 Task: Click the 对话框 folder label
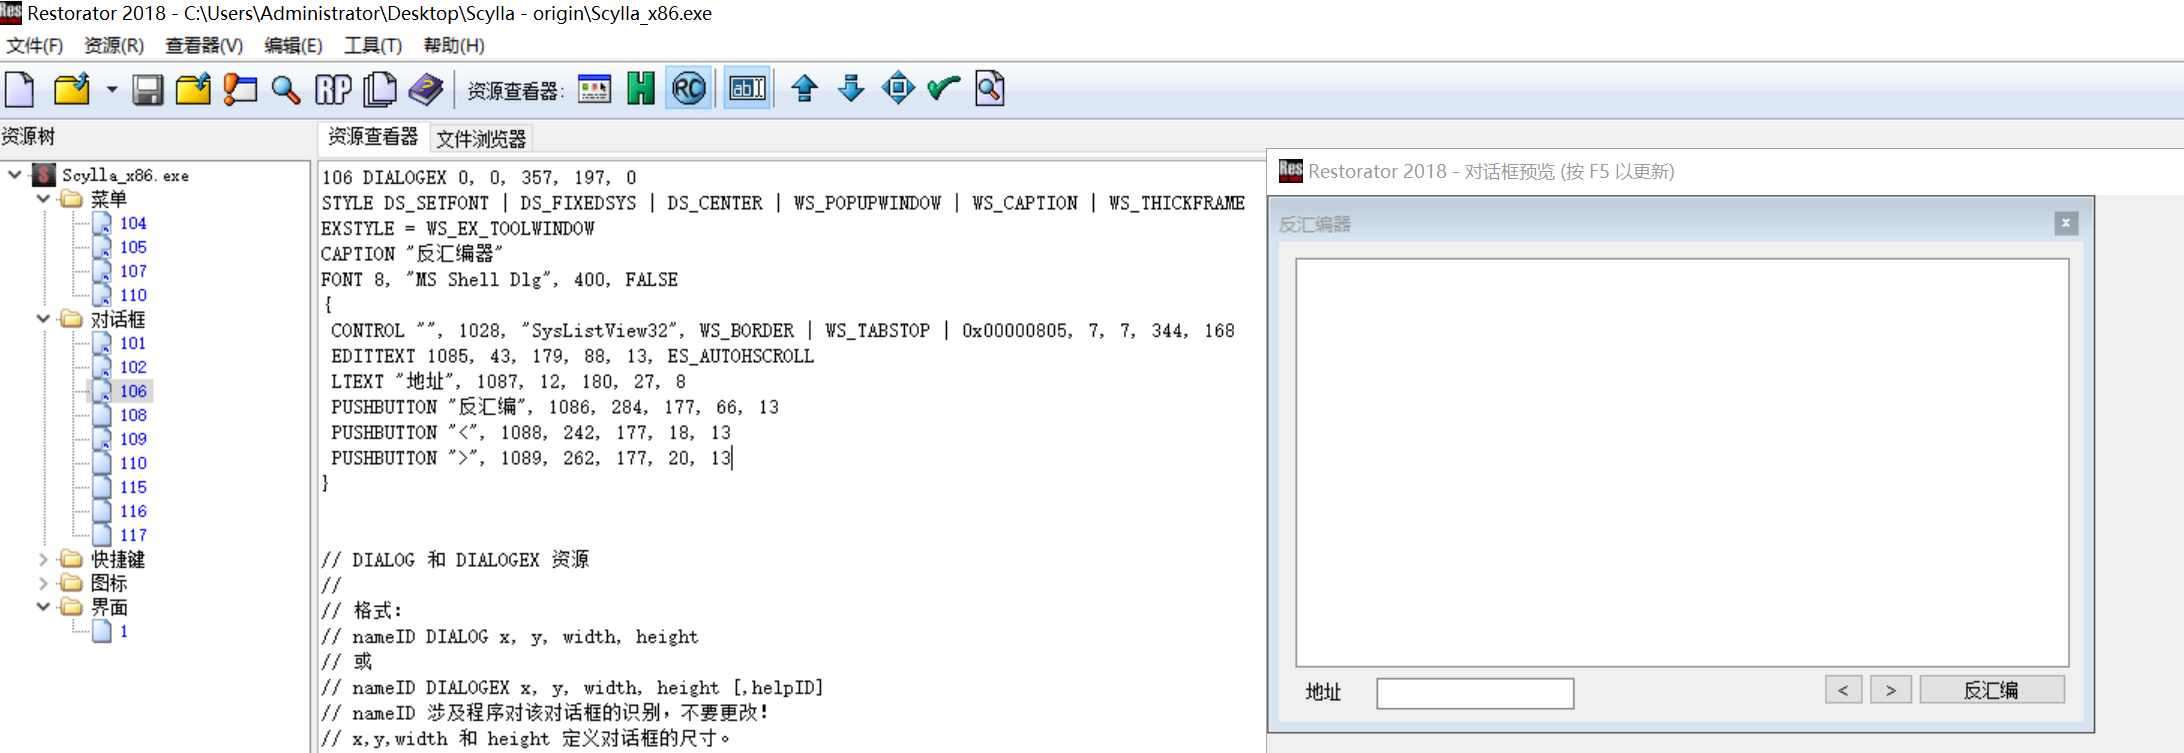[118, 319]
